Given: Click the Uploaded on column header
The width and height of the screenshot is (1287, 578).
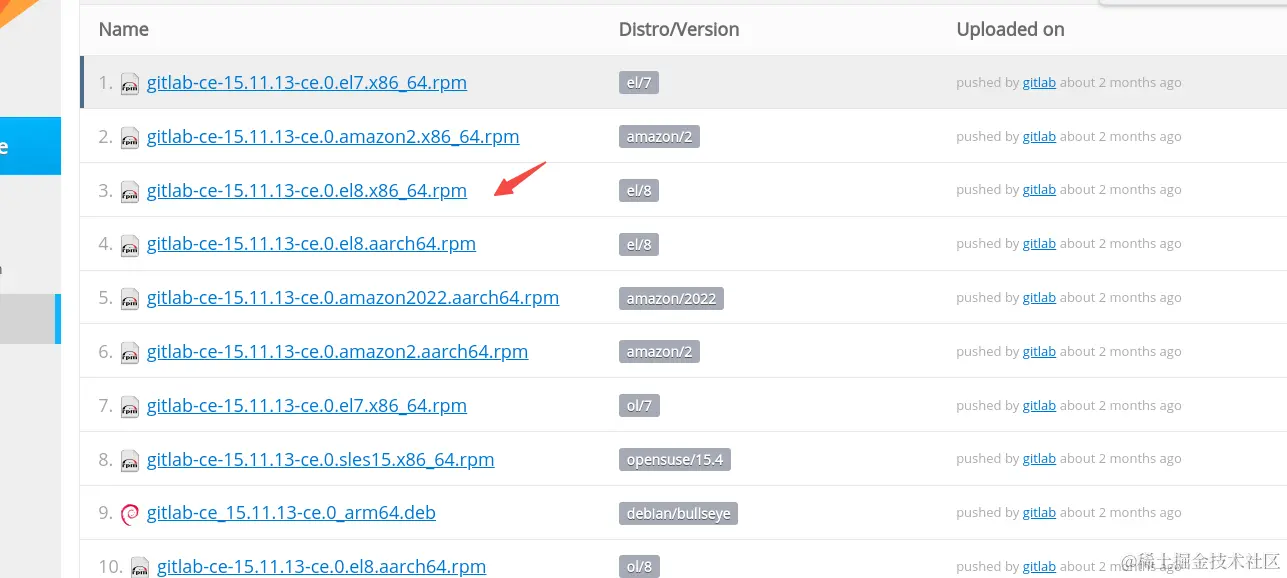Looking at the screenshot, I should pos(1010,30).
